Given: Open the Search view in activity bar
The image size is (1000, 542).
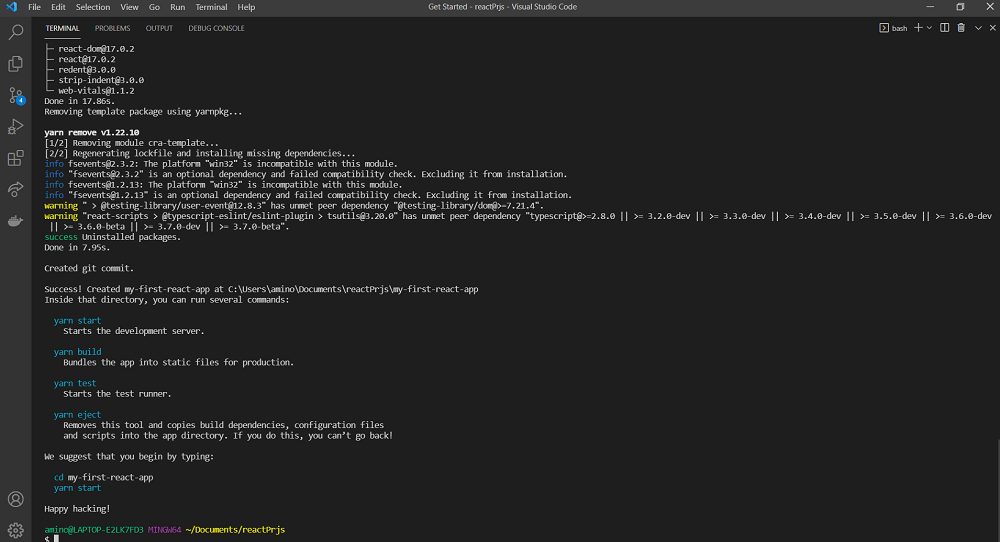Looking at the screenshot, I should (15, 32).
